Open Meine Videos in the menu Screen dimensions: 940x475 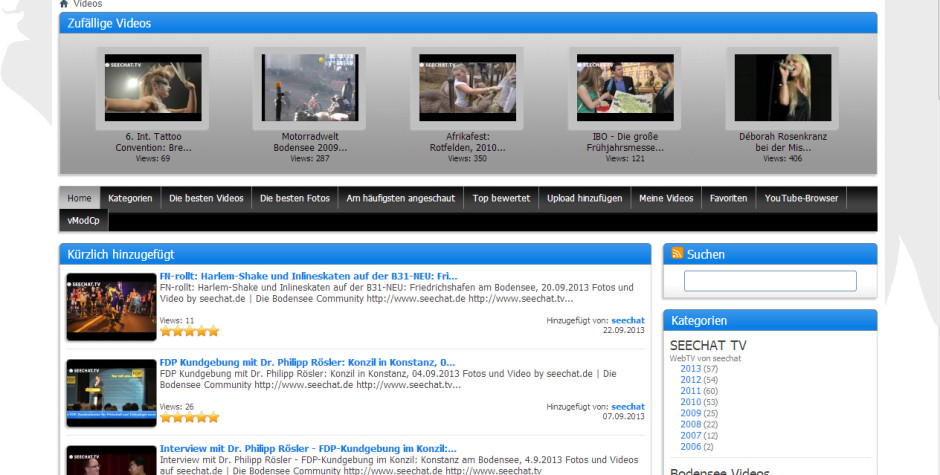(666, 198)
